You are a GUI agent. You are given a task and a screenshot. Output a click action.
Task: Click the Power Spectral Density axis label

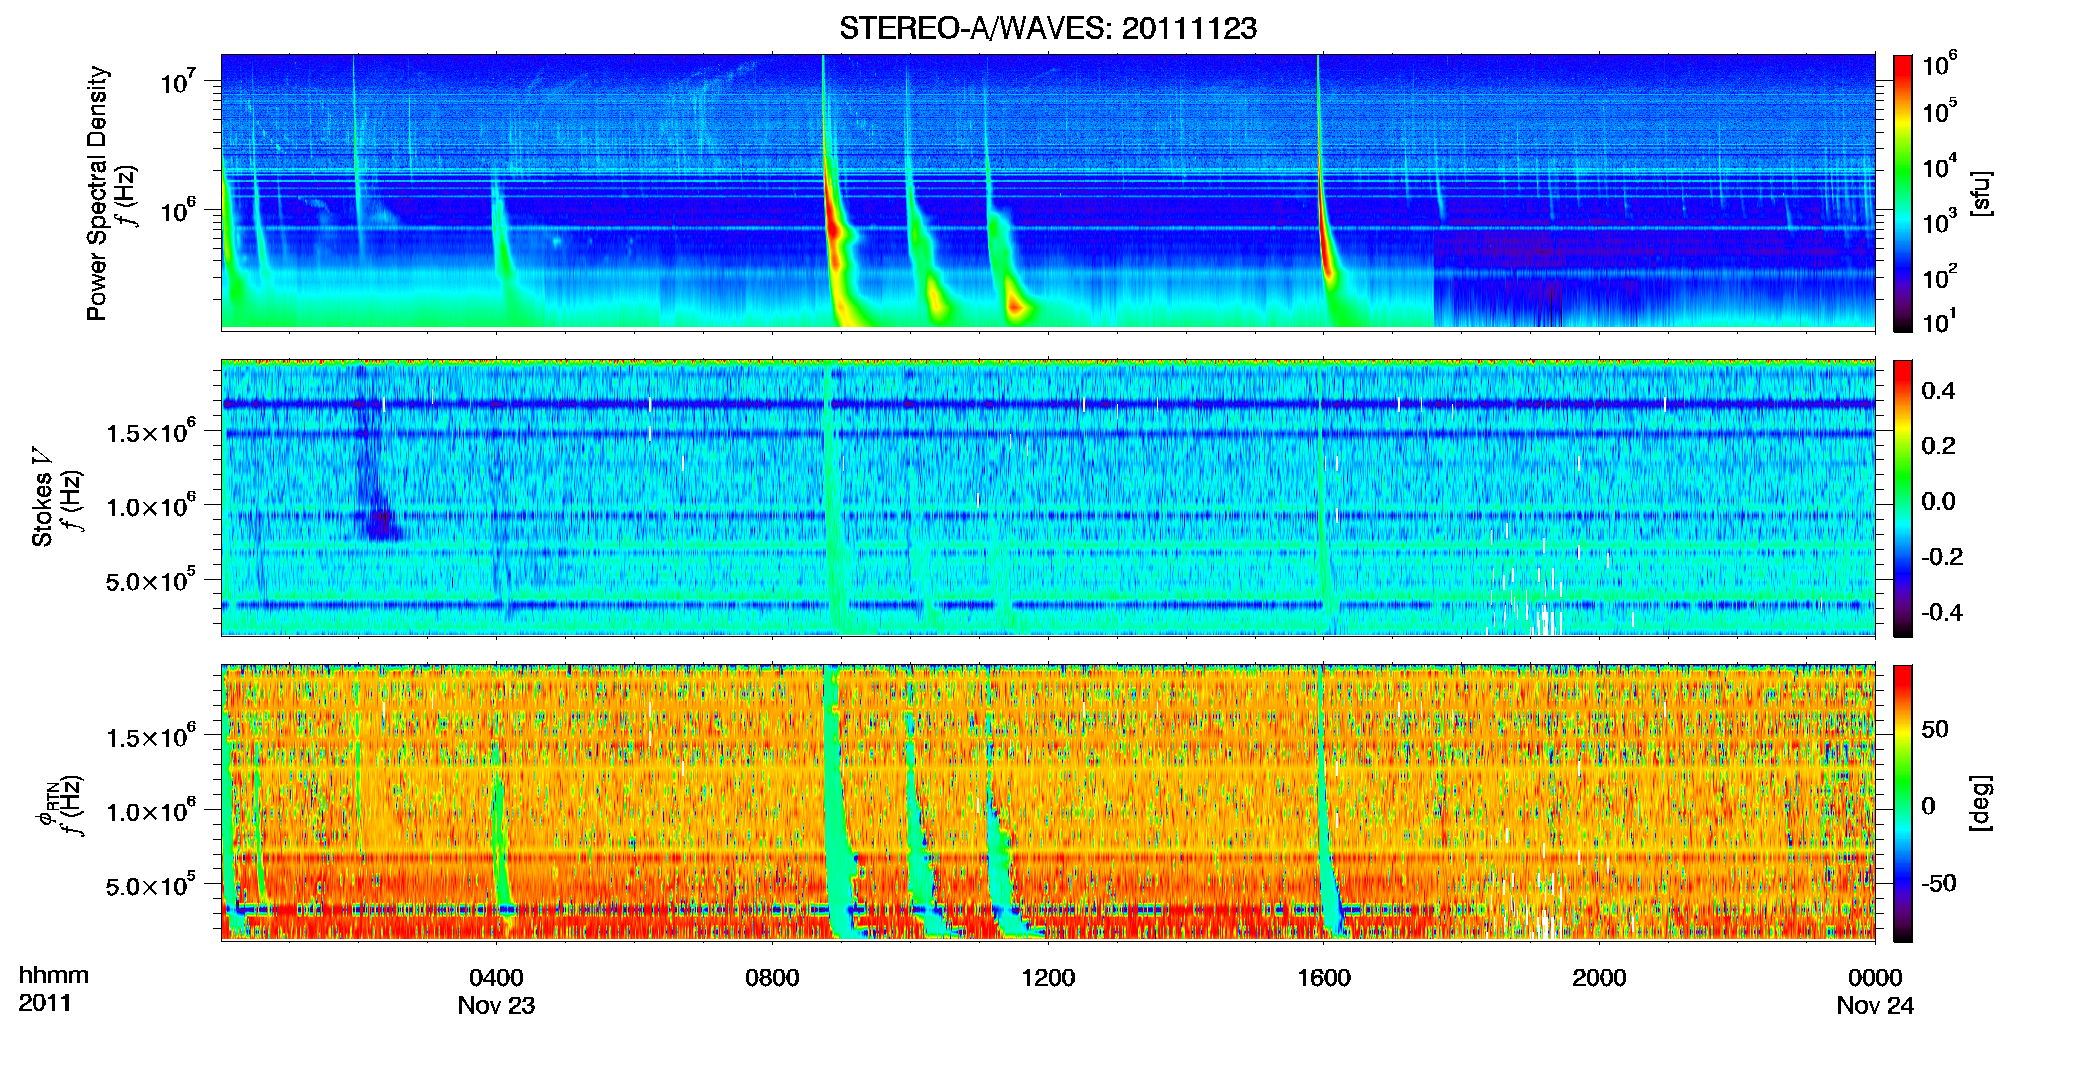tap(98, 193)
